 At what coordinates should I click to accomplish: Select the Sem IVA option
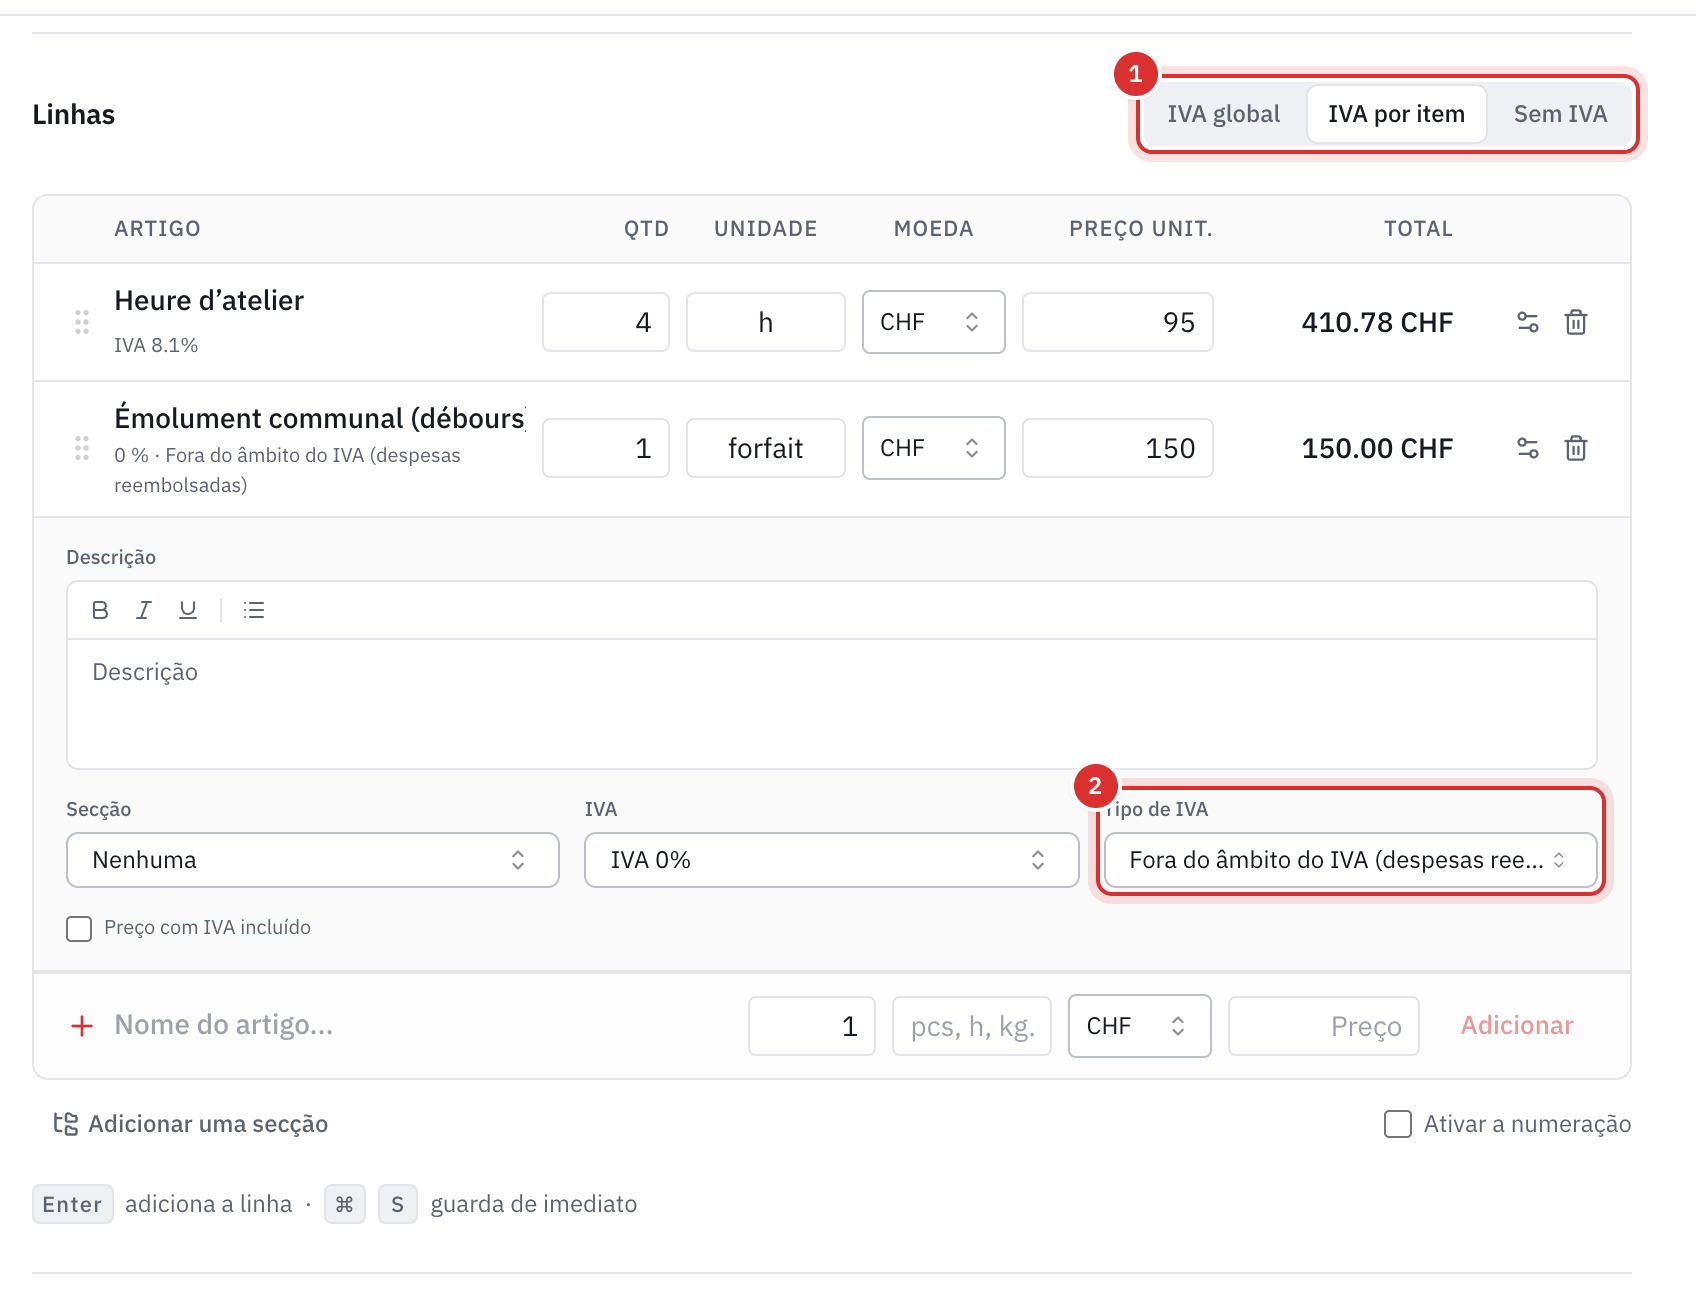tap(1560, 114)
